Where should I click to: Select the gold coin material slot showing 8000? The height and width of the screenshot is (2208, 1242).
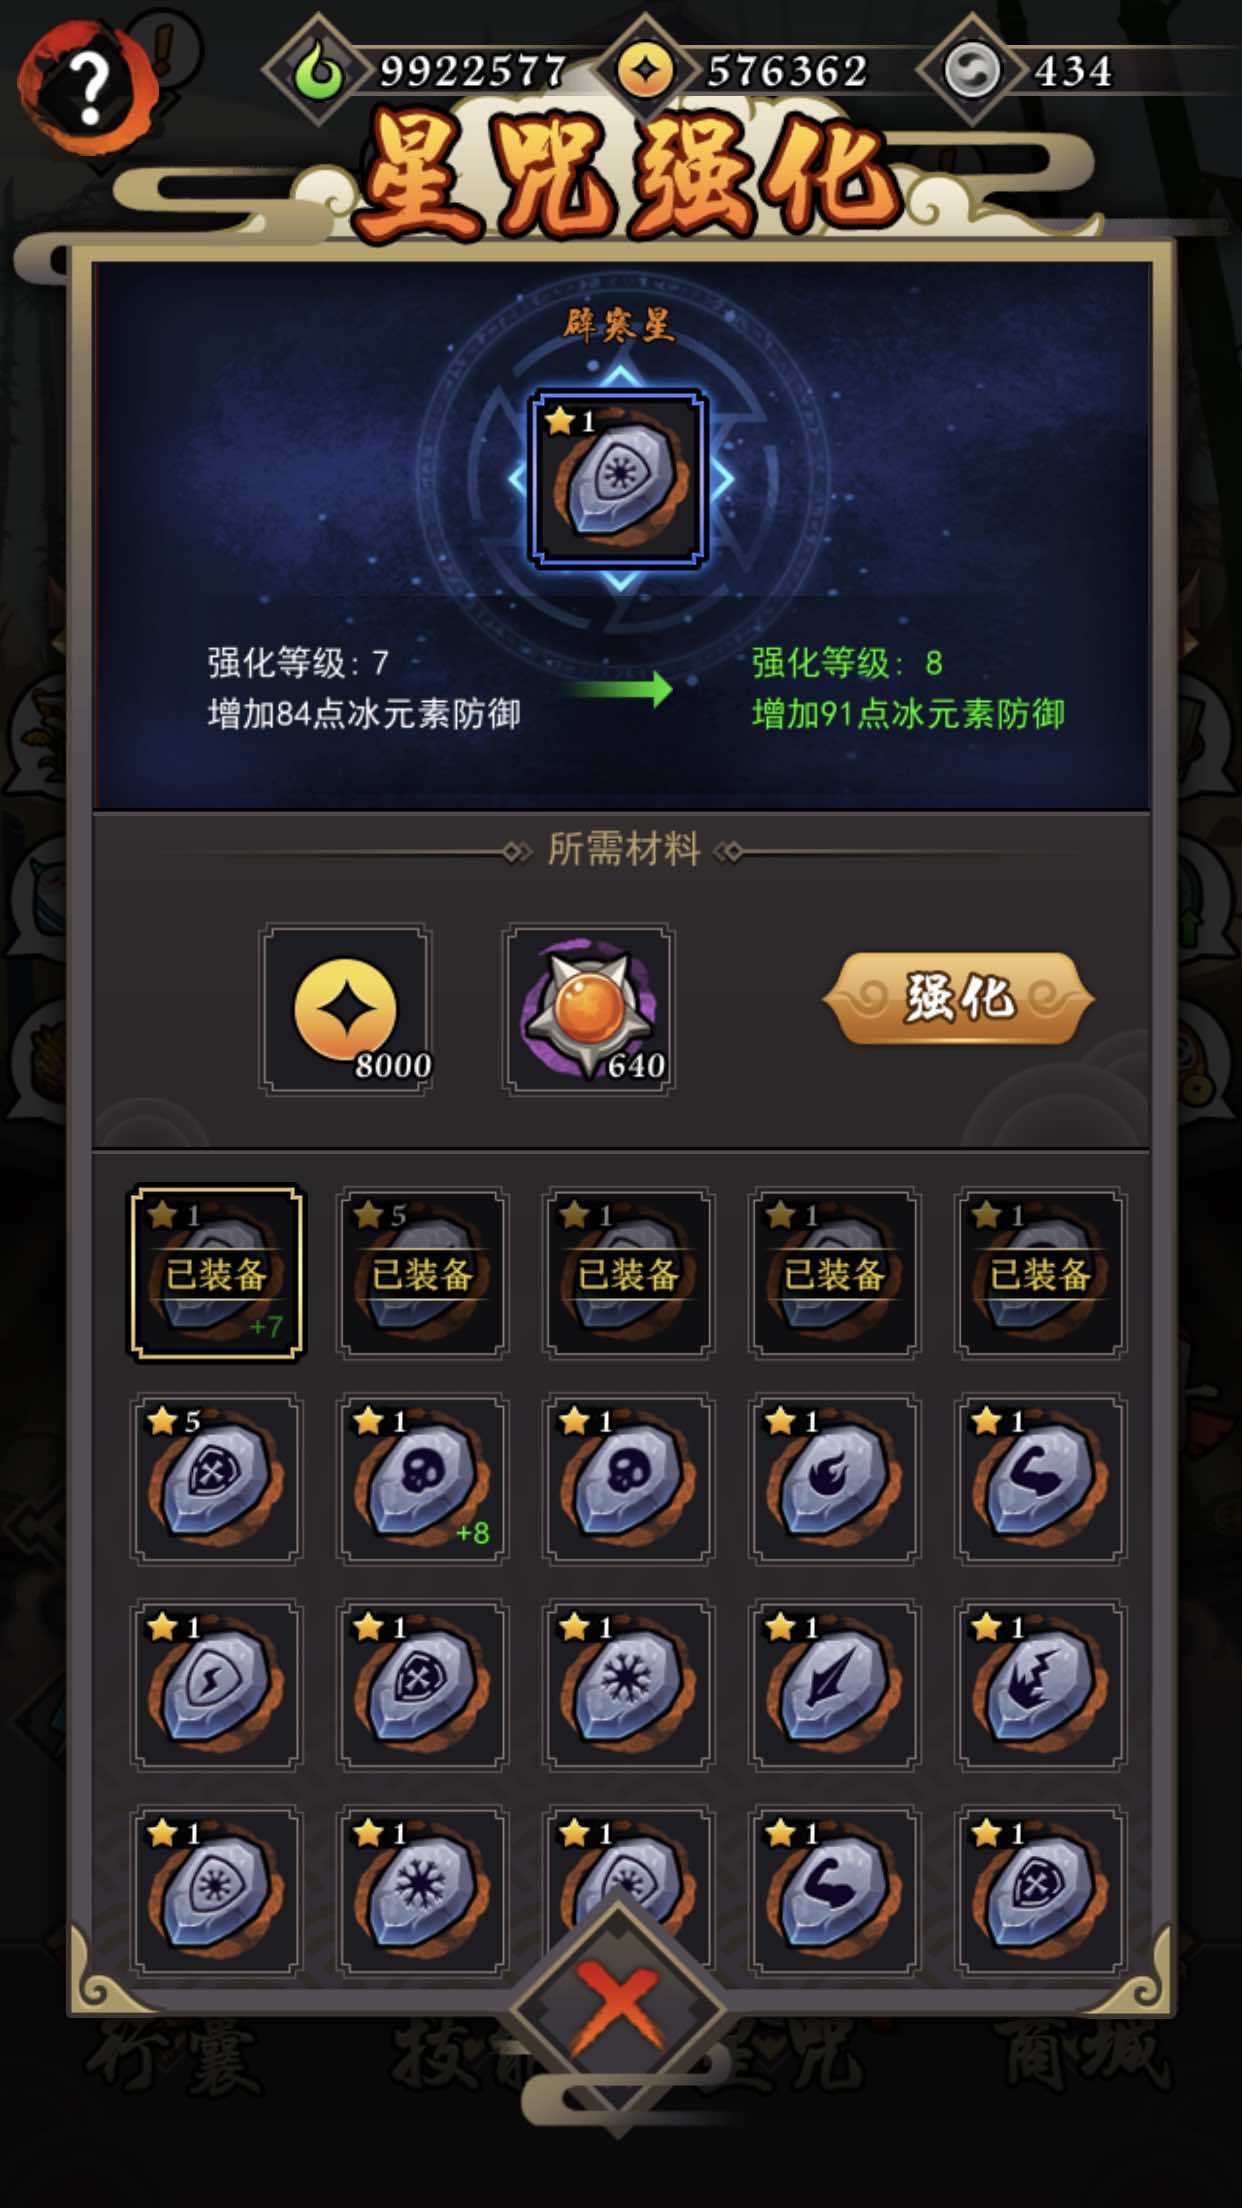(346, 1010)
